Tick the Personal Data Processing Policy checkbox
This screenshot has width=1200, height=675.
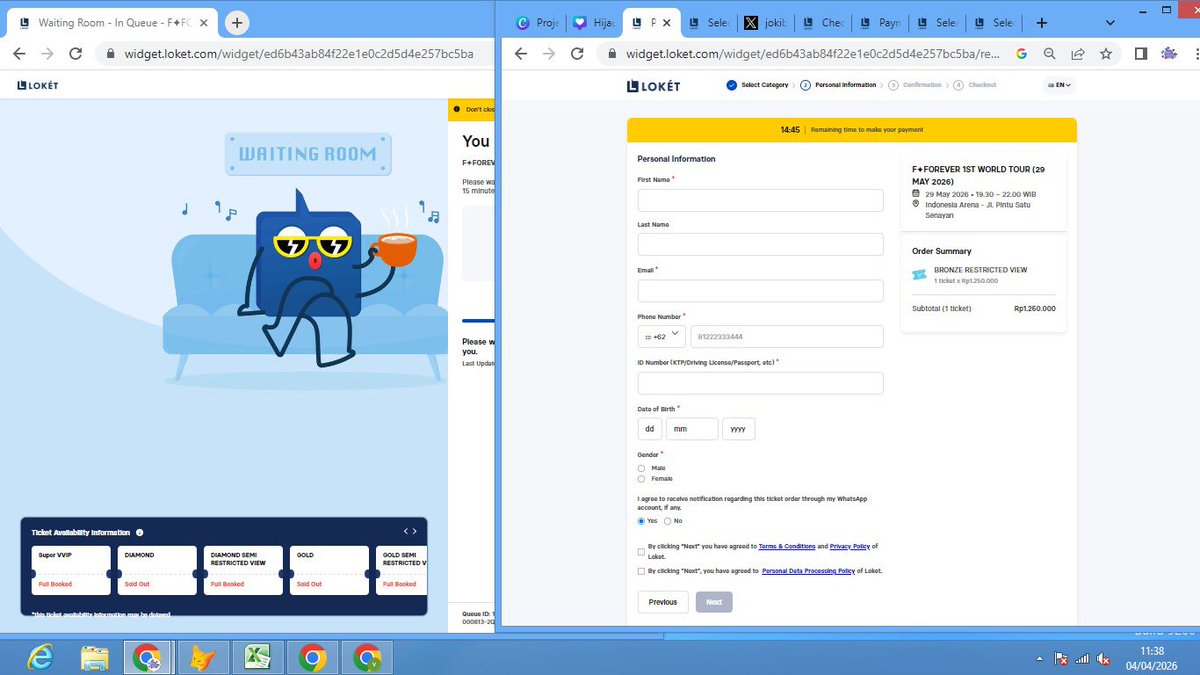point(641,571)
